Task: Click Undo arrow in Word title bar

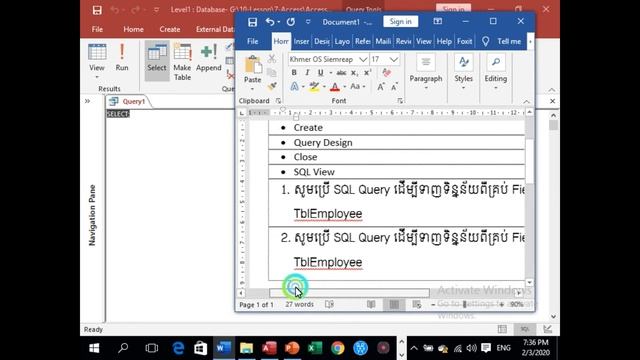Action: [270, 22]
